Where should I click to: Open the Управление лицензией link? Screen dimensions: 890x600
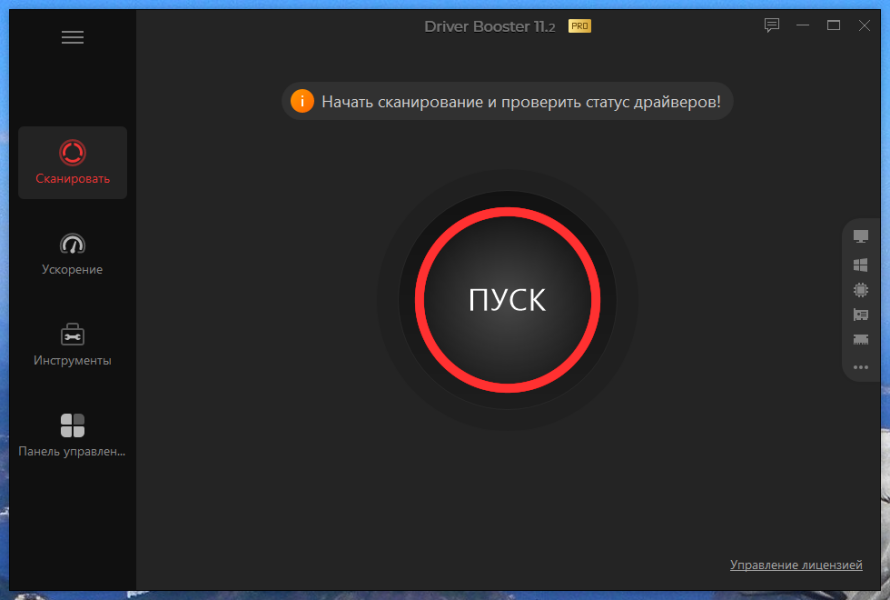[x=796, y=565]
